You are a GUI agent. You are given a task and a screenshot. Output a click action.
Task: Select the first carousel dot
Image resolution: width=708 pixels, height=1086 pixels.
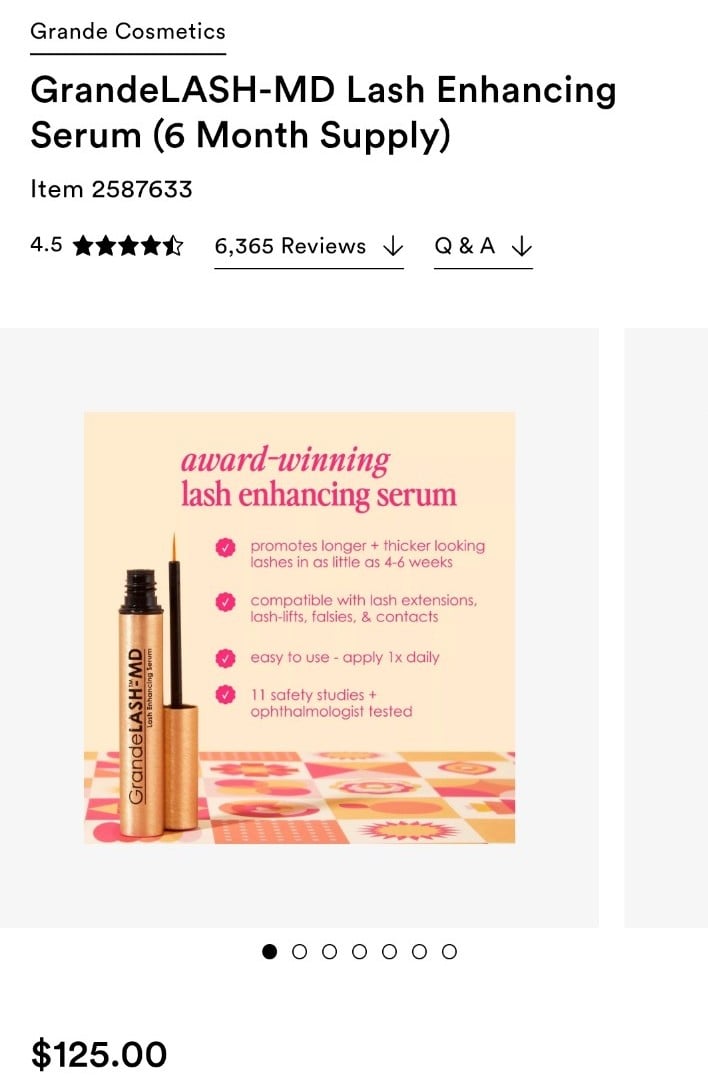(x=269, y=952)
